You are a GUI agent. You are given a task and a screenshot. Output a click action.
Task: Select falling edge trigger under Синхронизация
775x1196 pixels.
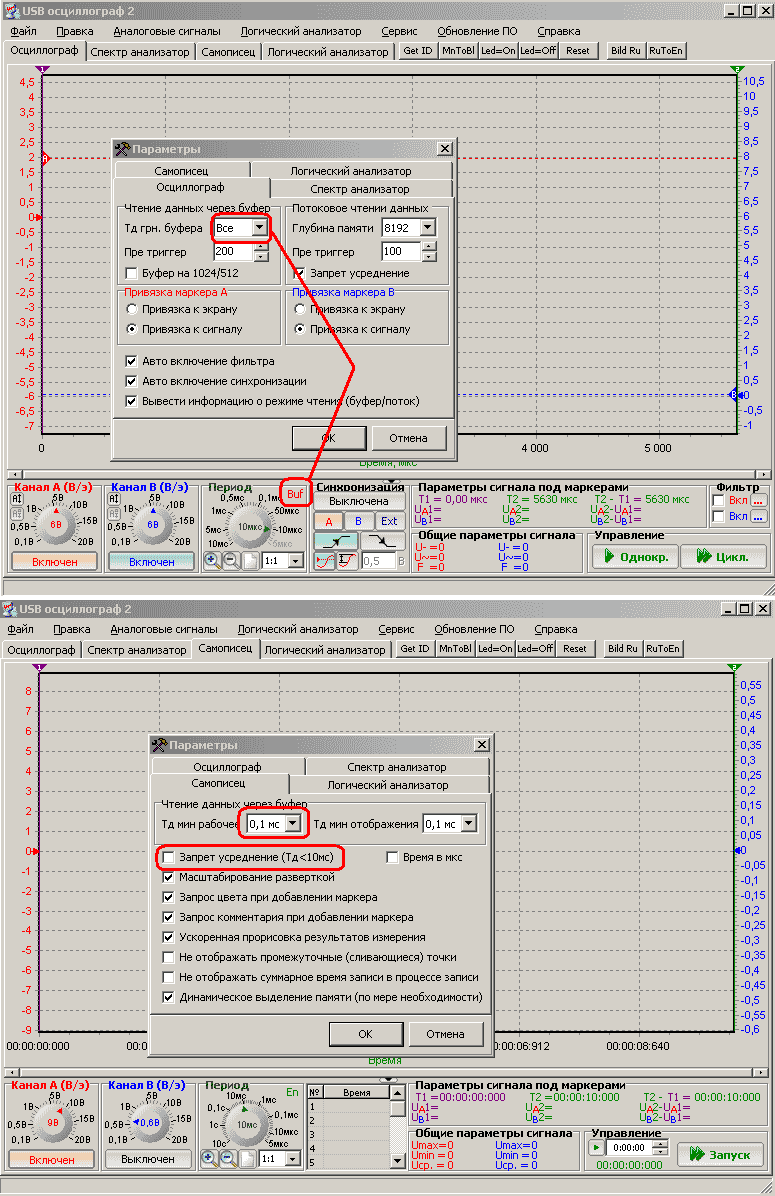click(382, 541)
